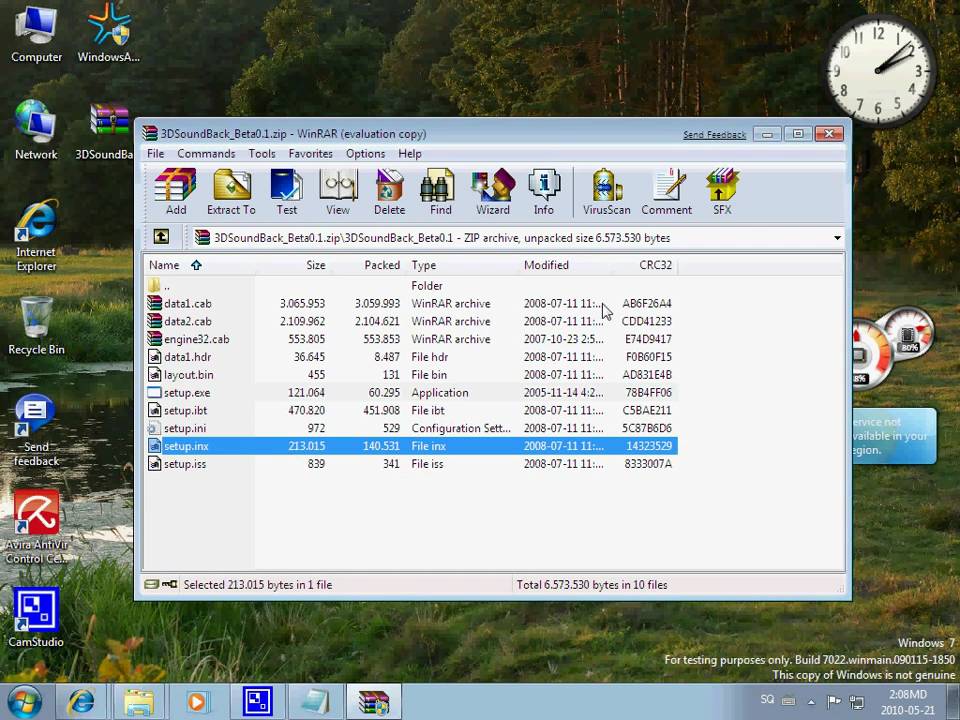Click the key password icon in status bar
Image resolution: width=960 pixels, height=720 pixels.
[170, 585]
